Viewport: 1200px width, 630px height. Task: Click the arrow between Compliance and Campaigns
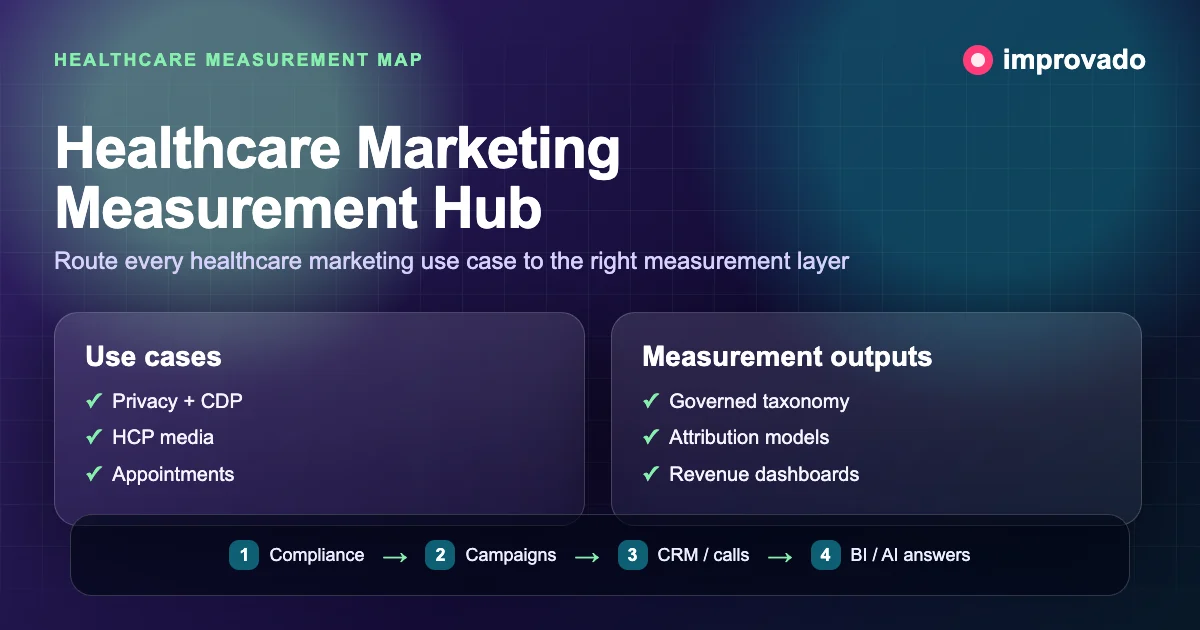coord(395,557)
